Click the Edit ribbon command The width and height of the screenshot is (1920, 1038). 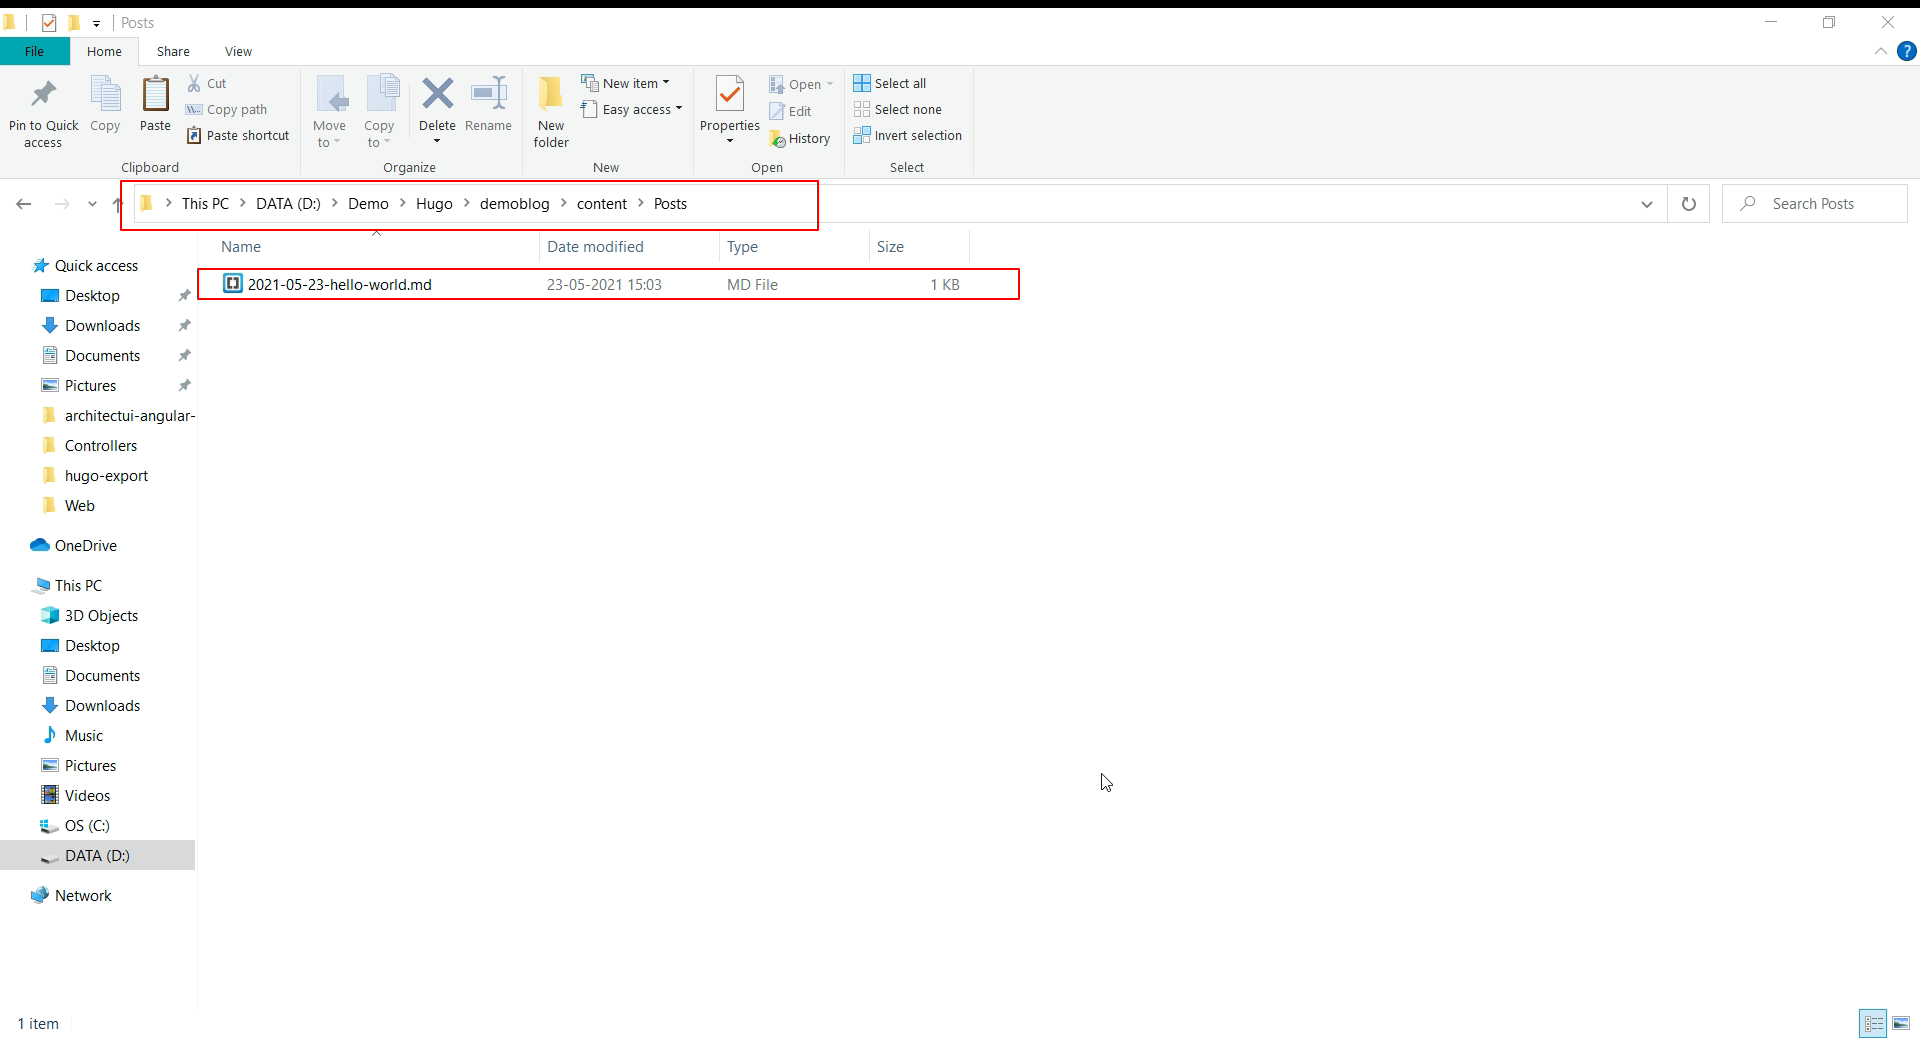(x=790, y=111)
